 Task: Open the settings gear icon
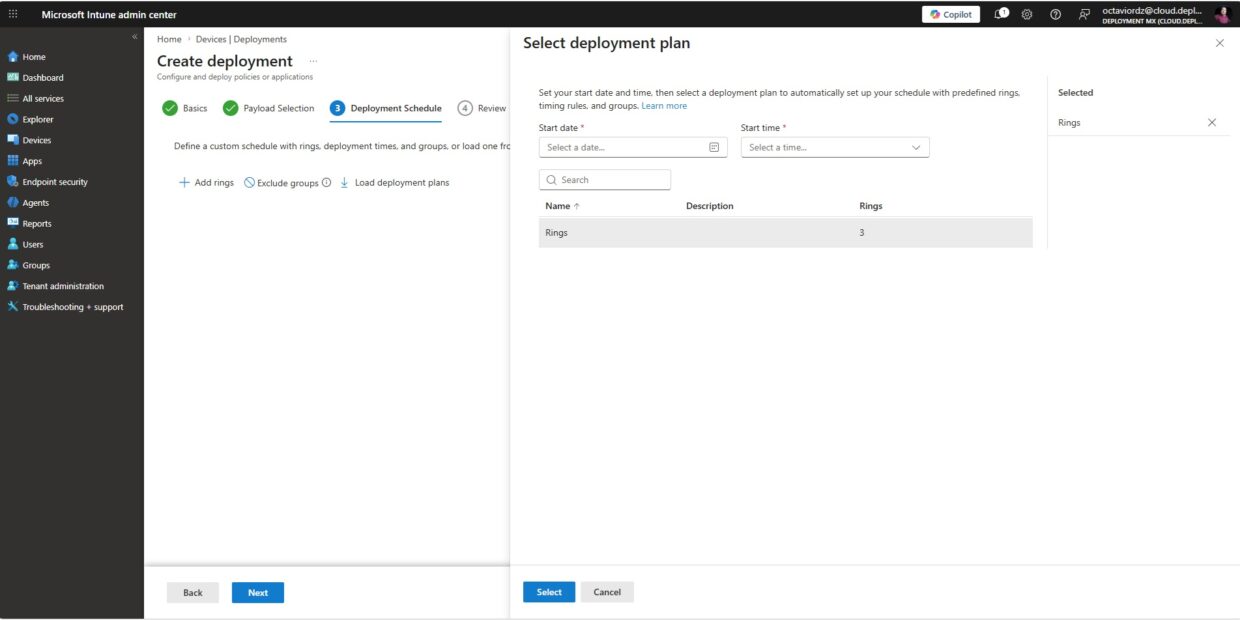point(1027,14)
